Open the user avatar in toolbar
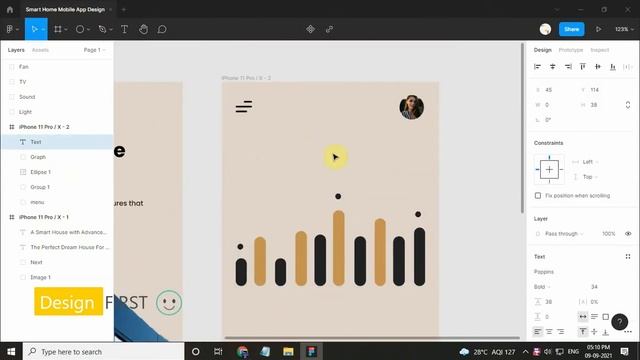This screenshot has width=640, height=360. [x=545, y=29]
